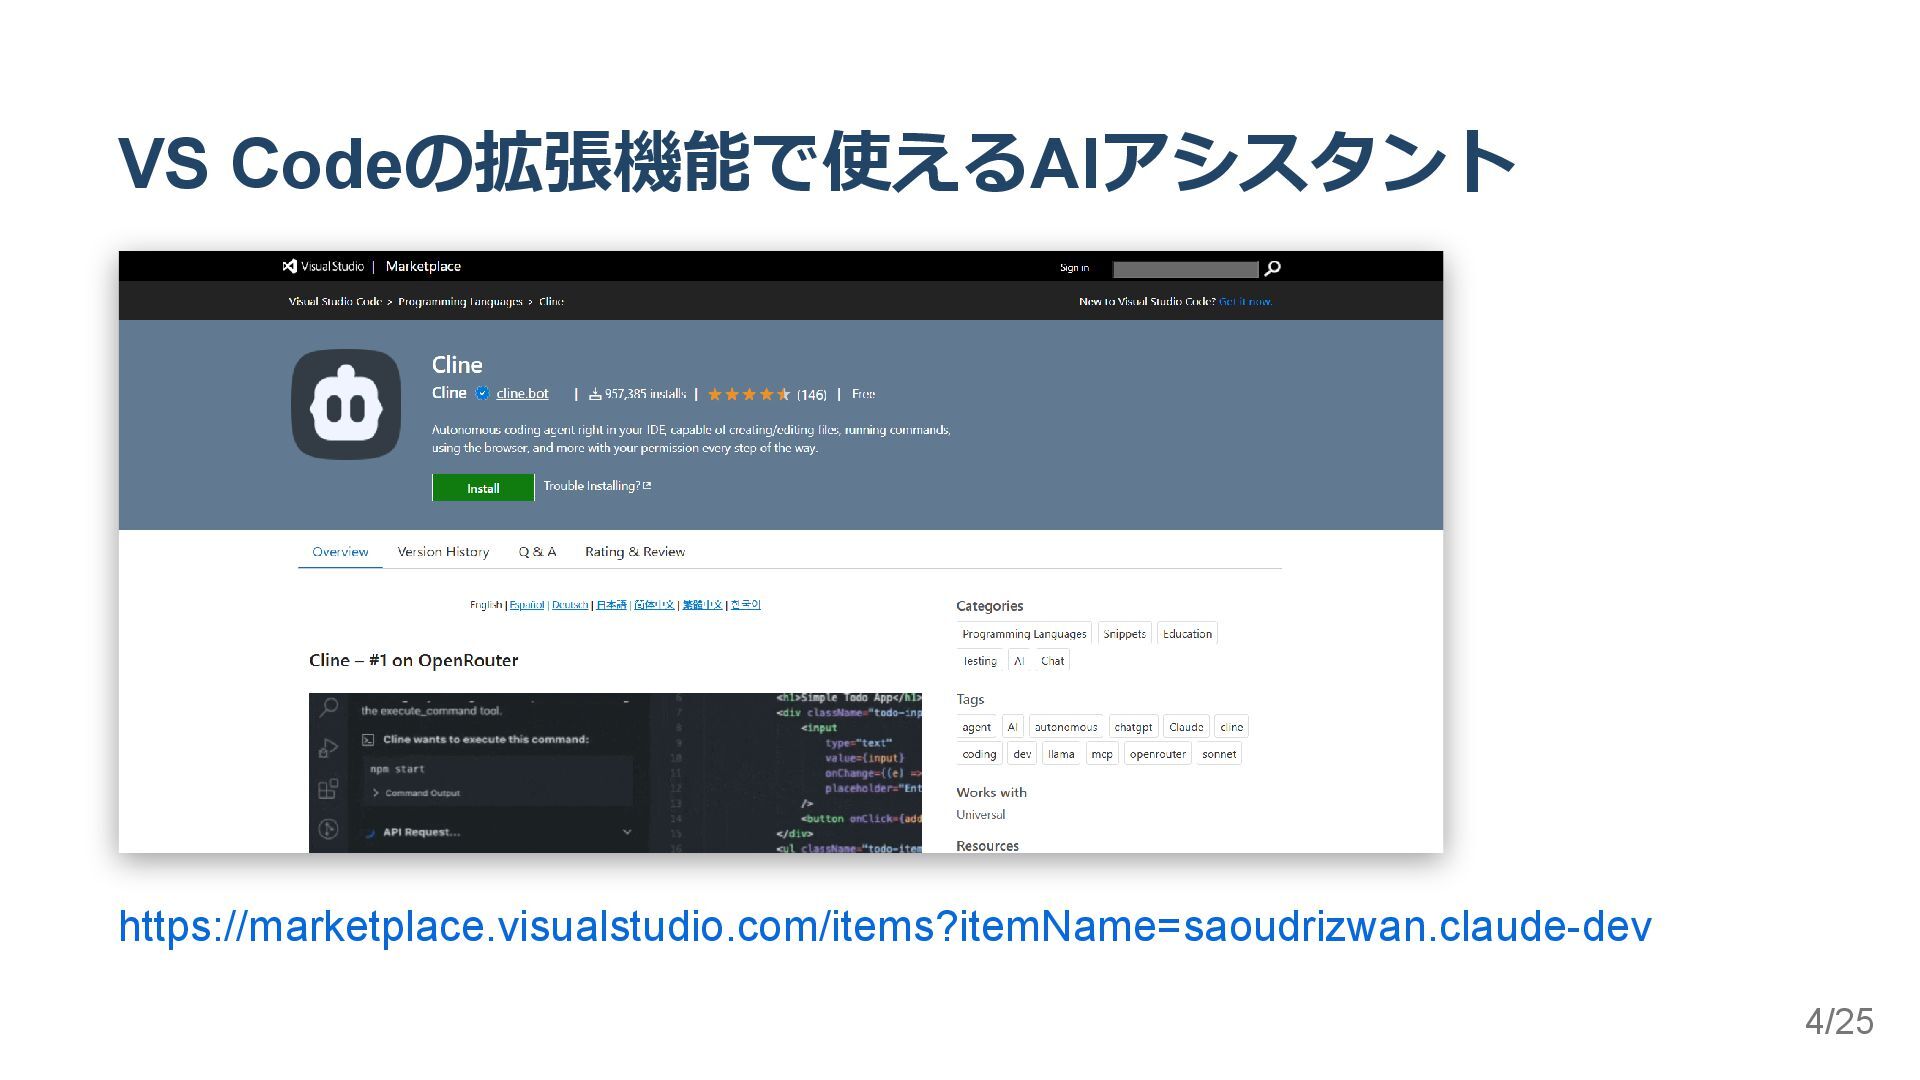
Task: Click the 'Cline – #1 on OpenRouter' heading
Action: point(413,660)
